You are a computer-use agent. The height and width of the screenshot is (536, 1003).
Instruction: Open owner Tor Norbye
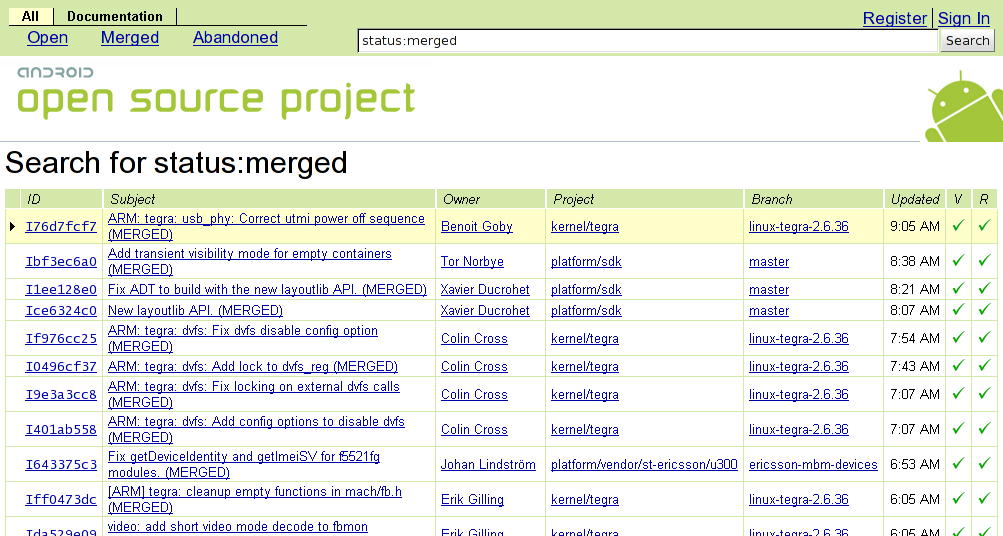472,262
